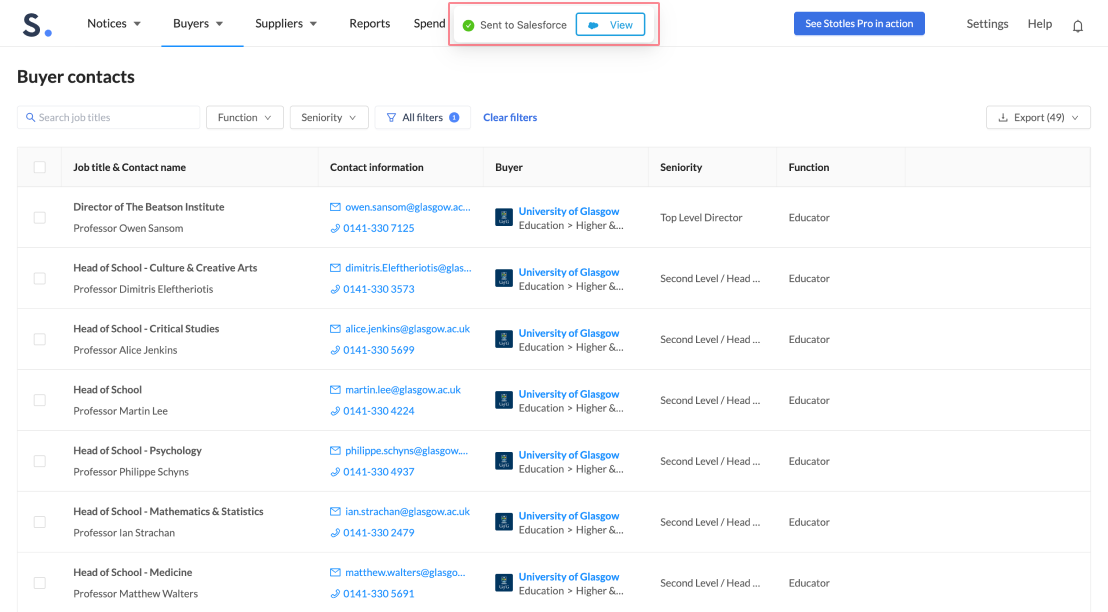Expand the Export (49) dropdown
1108x612 pixels.
click(1038, 117)
